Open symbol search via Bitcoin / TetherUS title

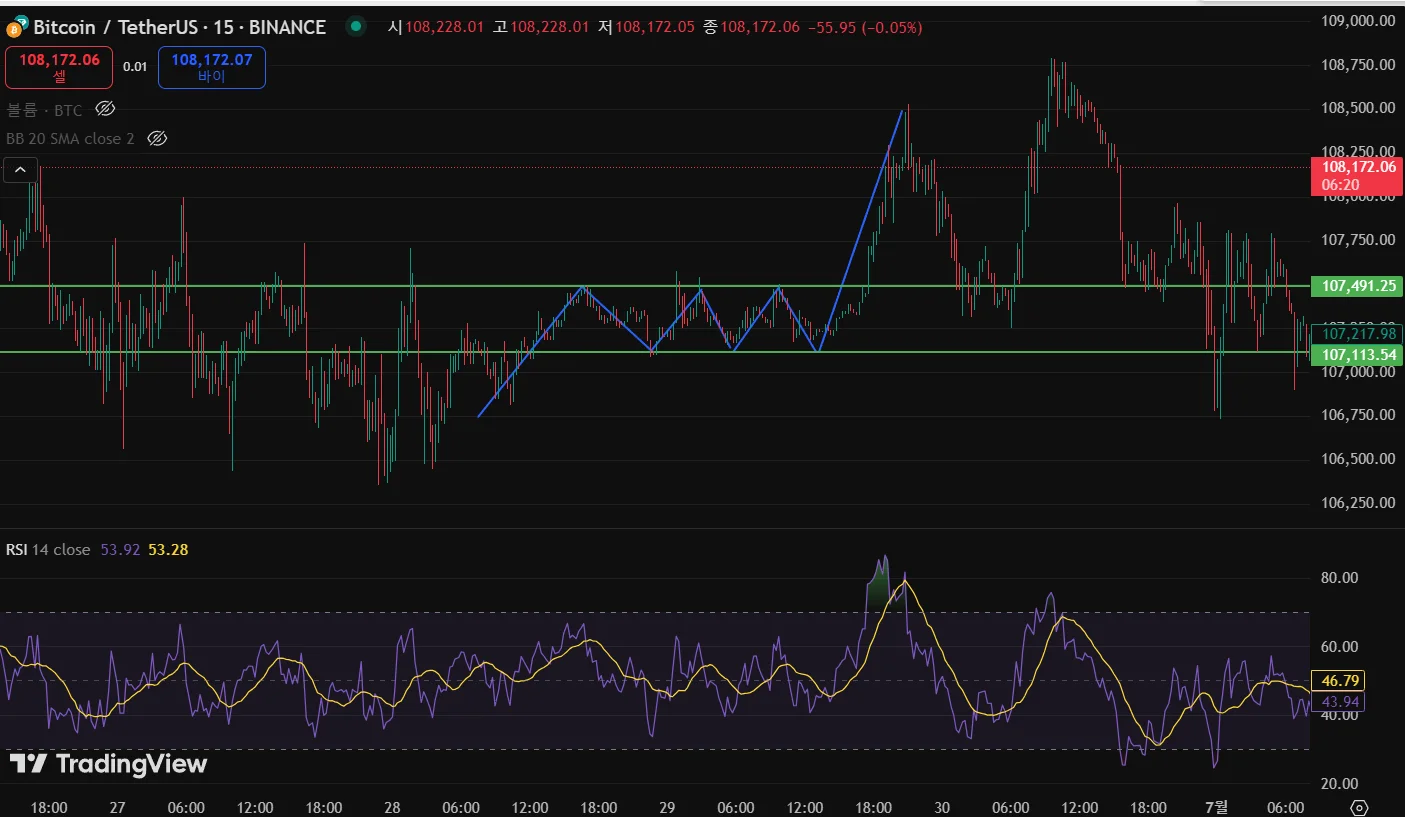(179, 27)
